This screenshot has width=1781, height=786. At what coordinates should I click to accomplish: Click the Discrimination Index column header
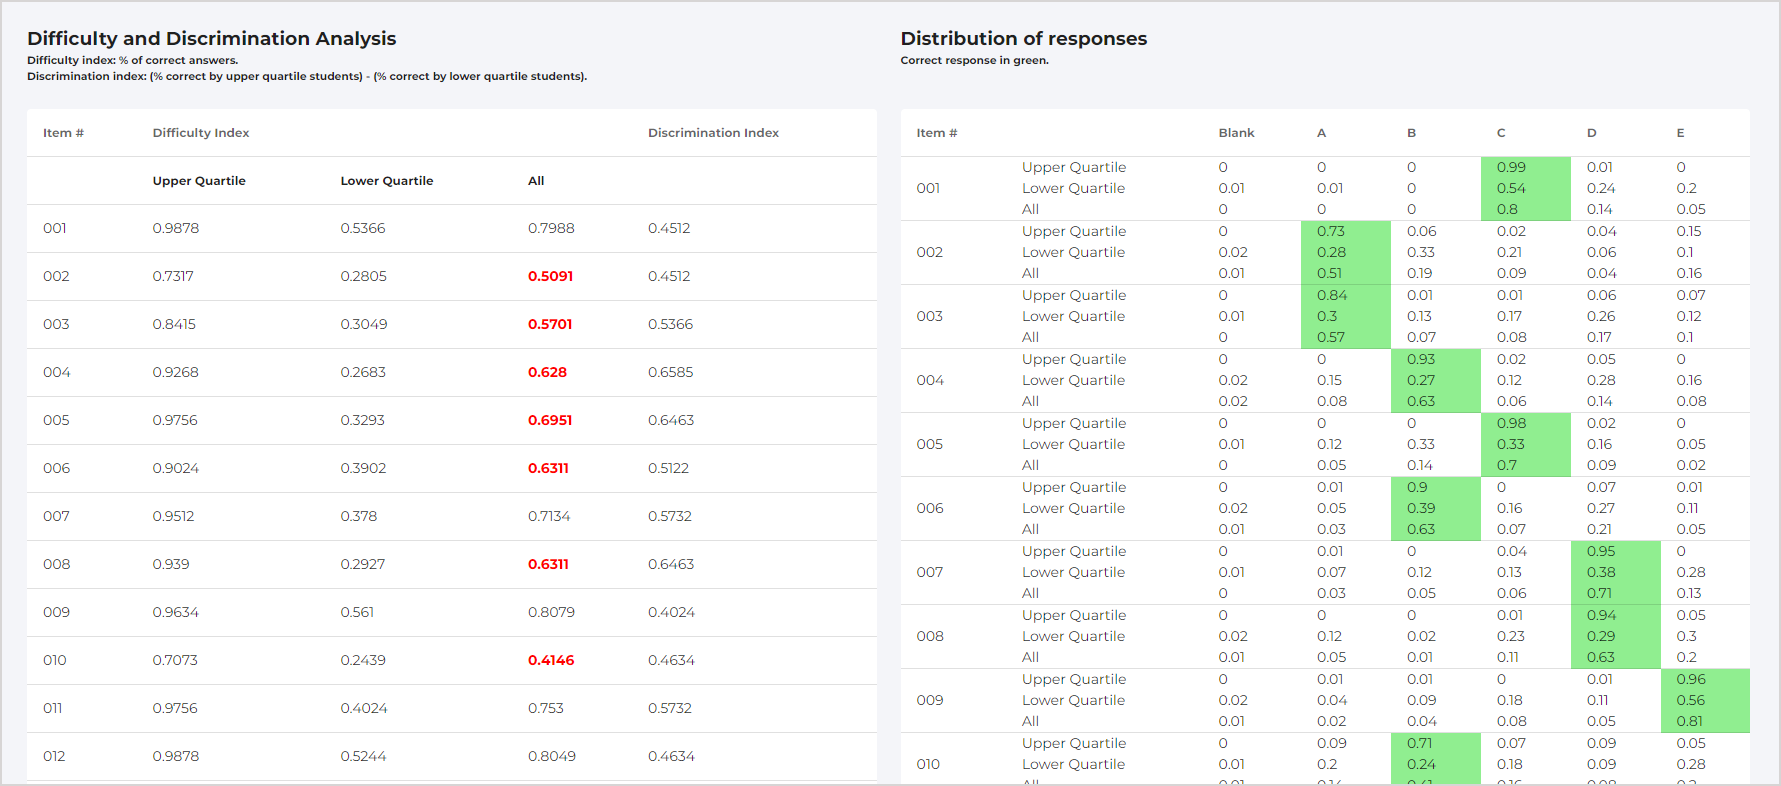712,133
